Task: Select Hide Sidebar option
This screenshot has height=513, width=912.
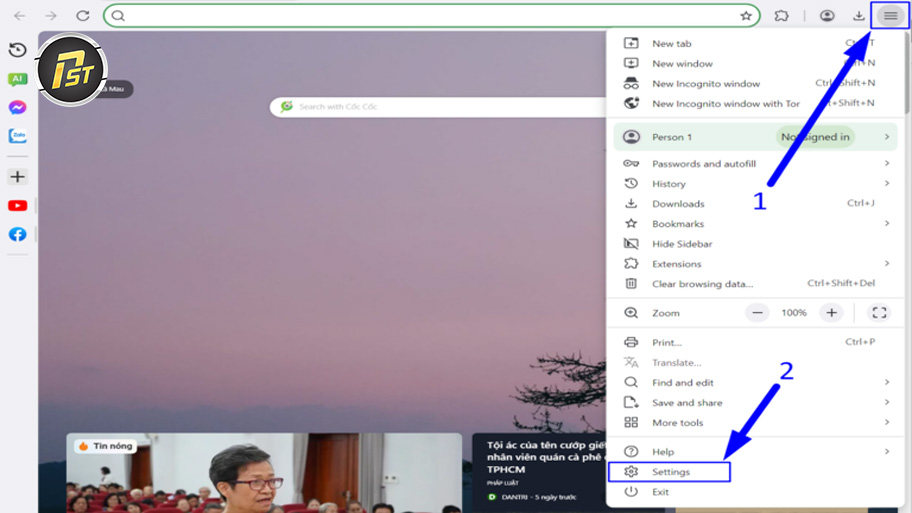Action: point(755,244)
